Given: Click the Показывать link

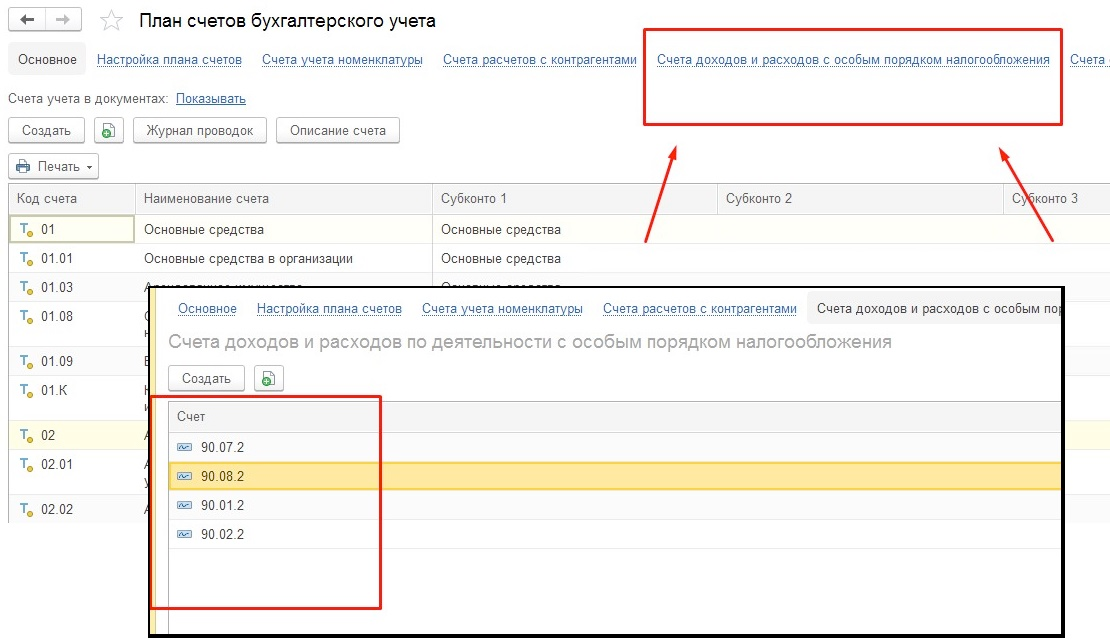Looking at the screenshot, I should point(211,98).
